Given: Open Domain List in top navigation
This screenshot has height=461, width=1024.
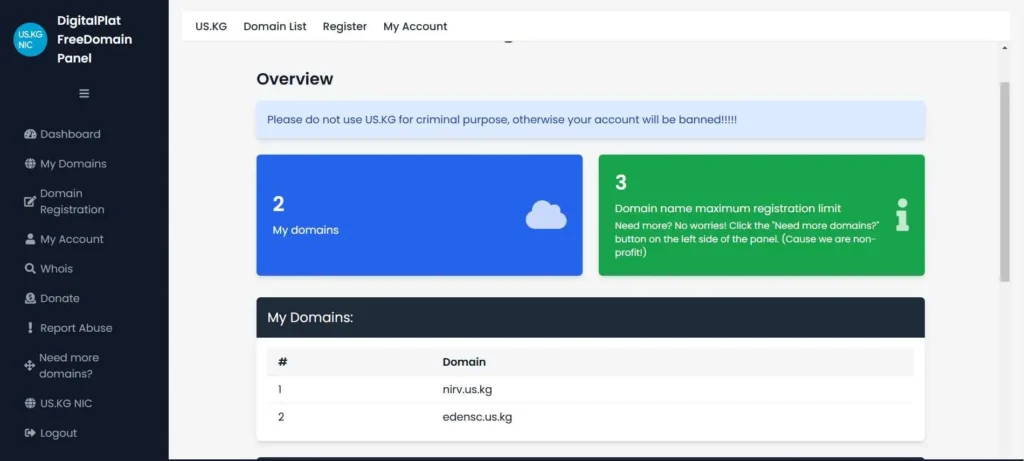Looking at the screenshot, I should pyautogui.click(x=275, y=26).
